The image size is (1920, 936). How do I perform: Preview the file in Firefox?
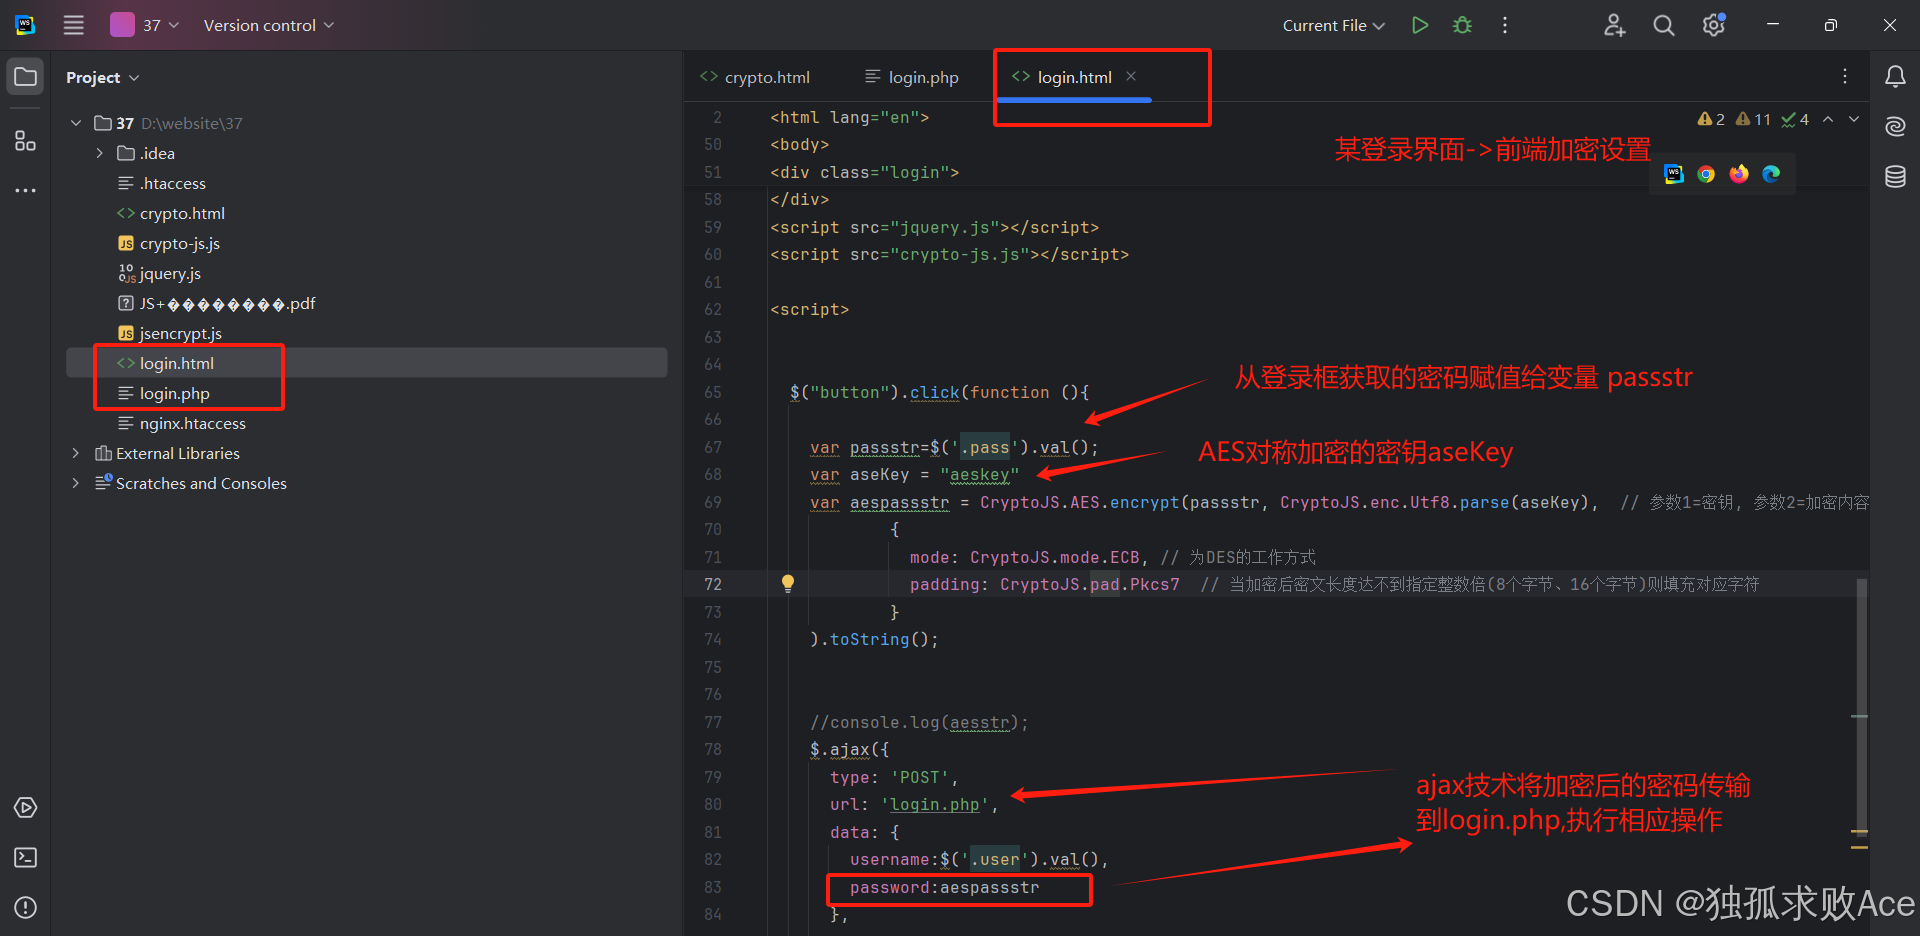point(1738,173)
